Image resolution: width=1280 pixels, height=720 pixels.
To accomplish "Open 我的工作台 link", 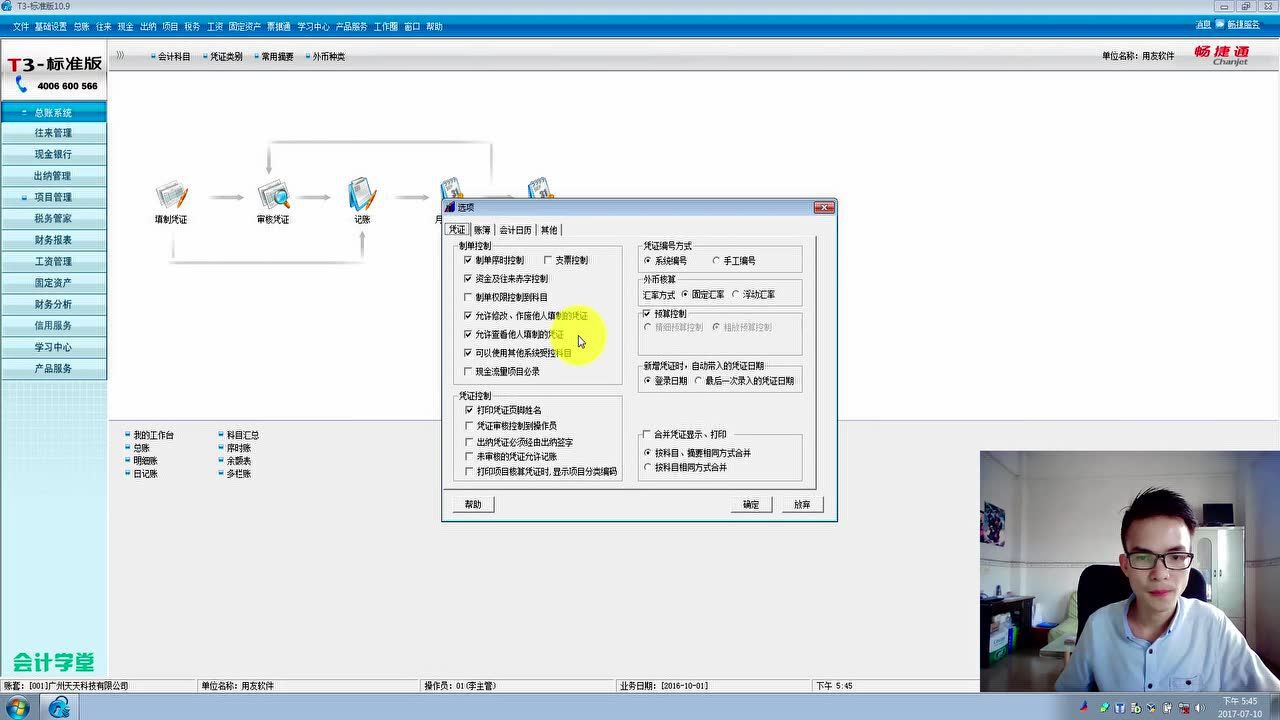I will 153,435.
